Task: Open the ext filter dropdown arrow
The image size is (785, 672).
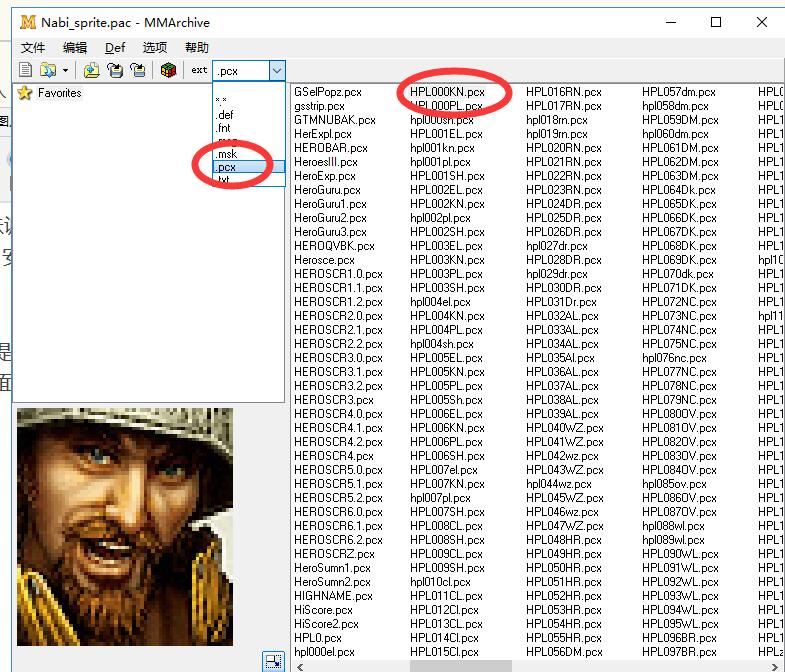Action: coord(277,71)
